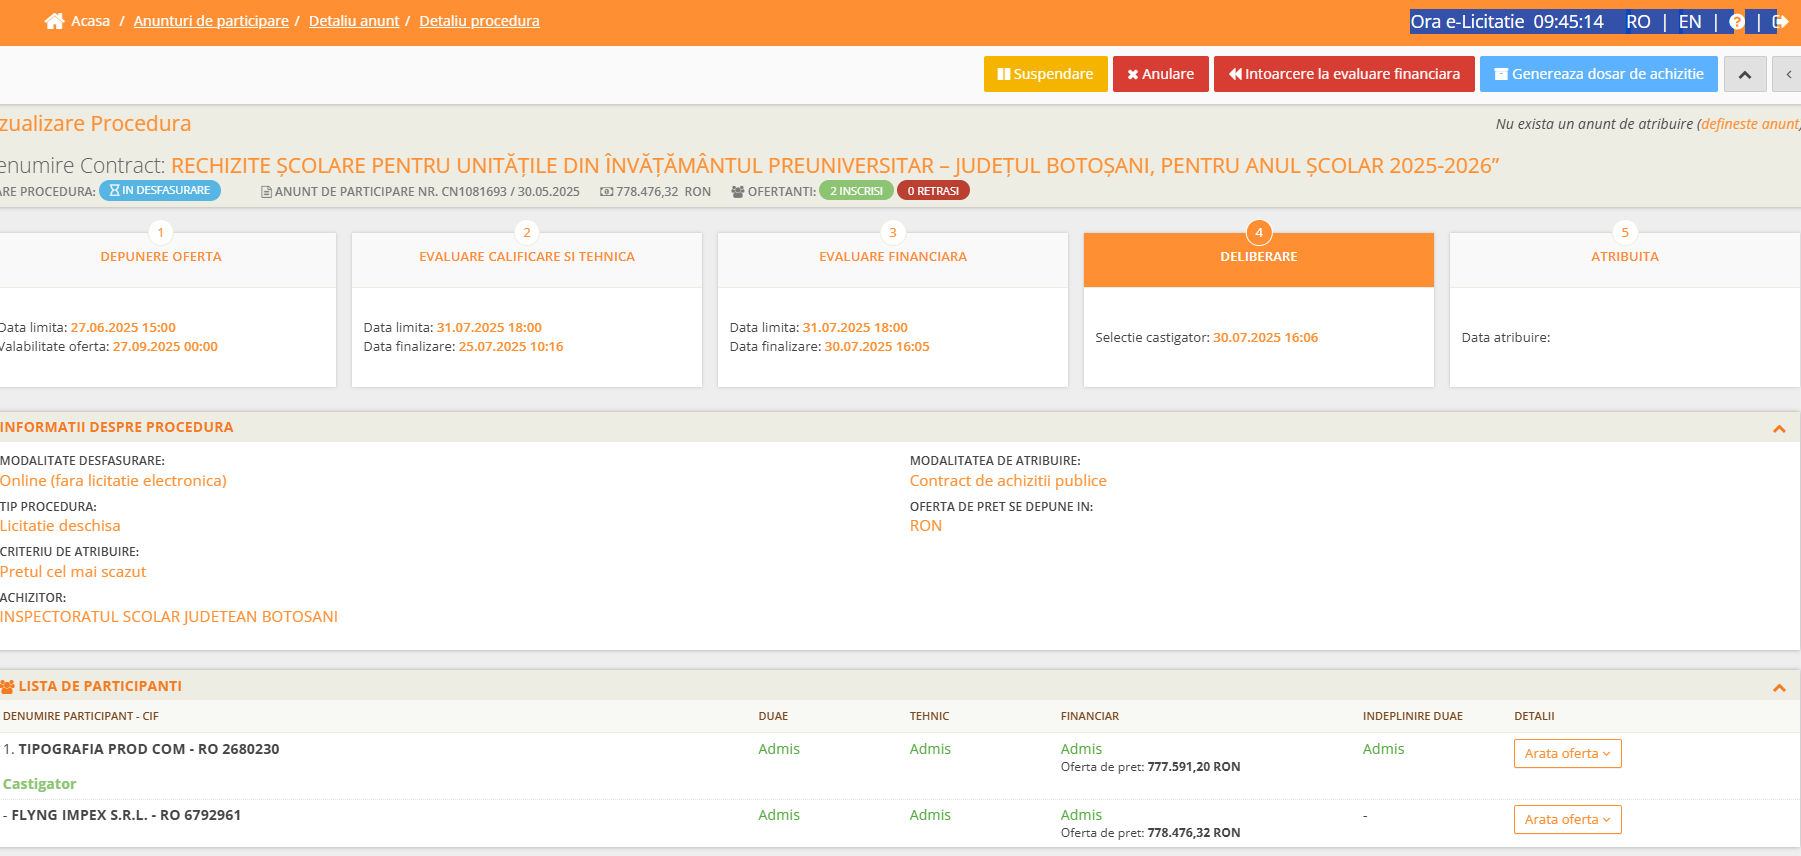Click the scroll-up chevron toolbar button

[x=1745, y=74]
